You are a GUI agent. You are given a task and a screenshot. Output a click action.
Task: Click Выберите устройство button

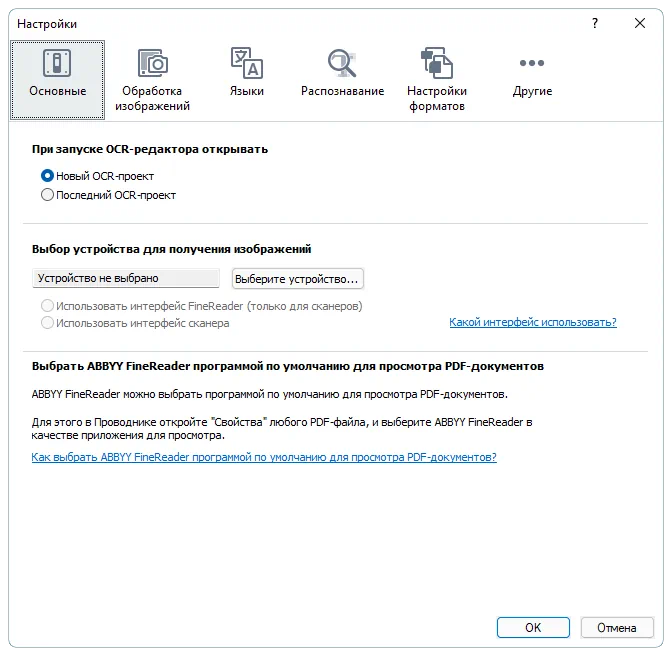(297, 279)
